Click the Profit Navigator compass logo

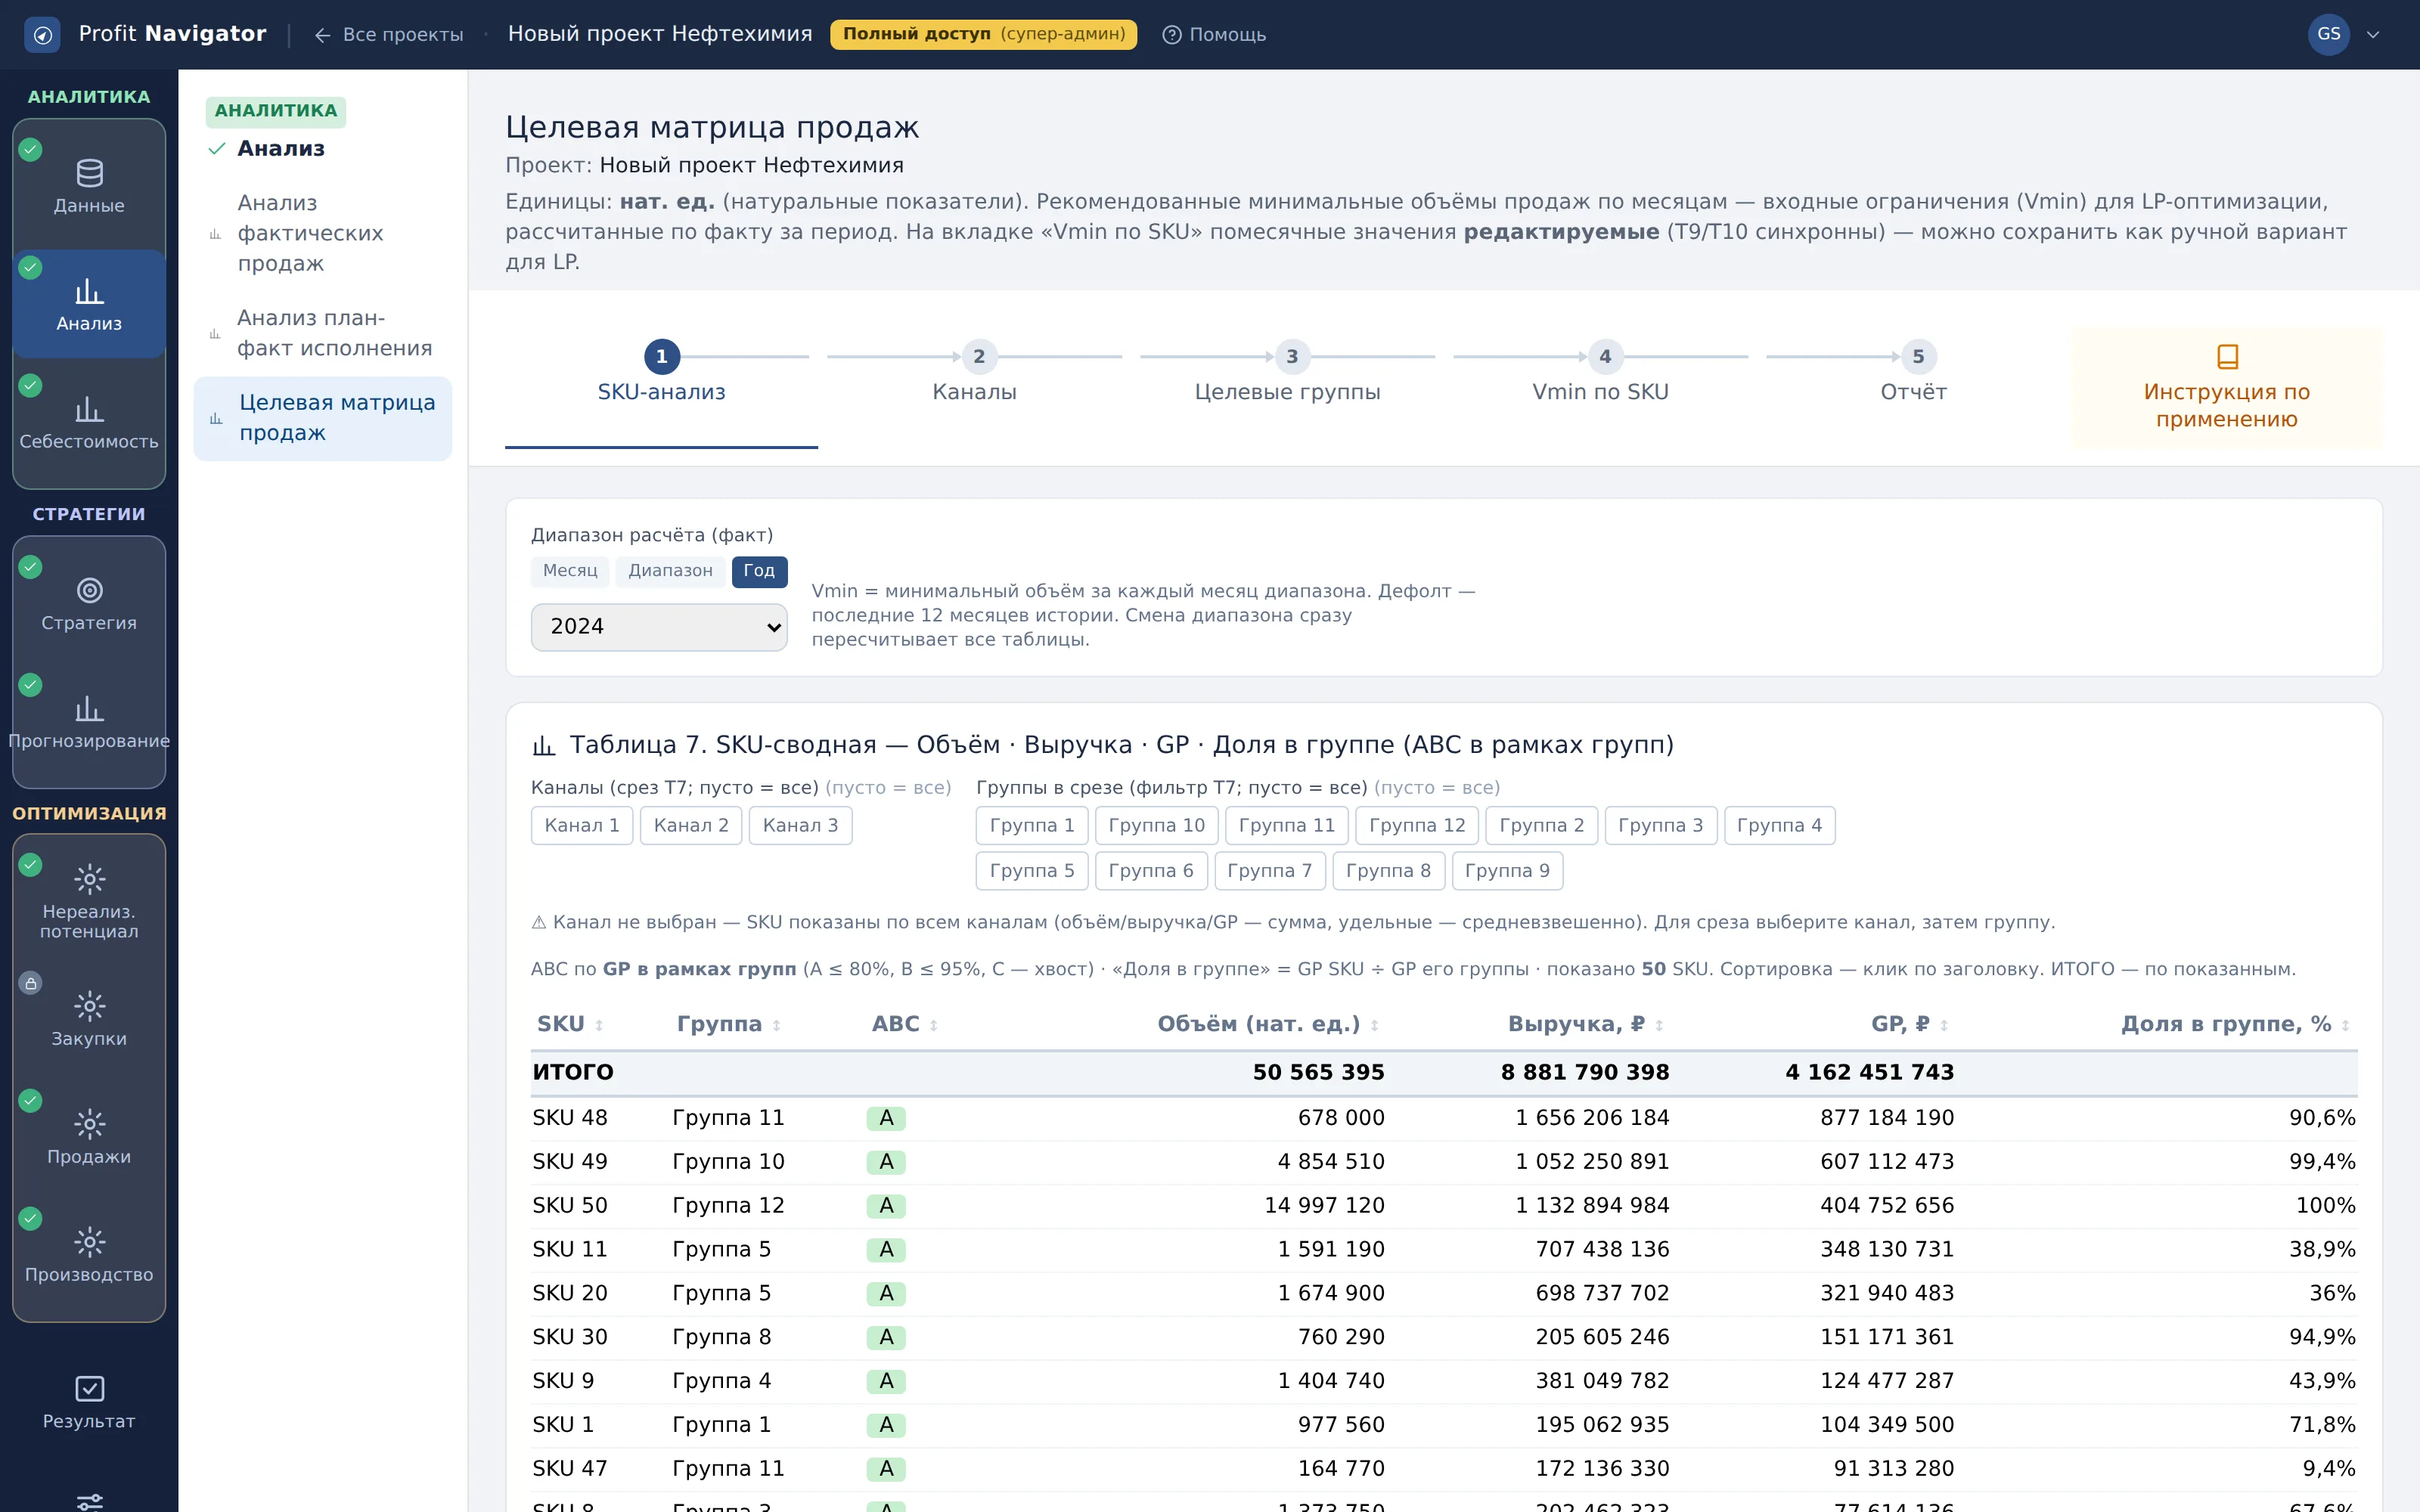pos(42,35)
